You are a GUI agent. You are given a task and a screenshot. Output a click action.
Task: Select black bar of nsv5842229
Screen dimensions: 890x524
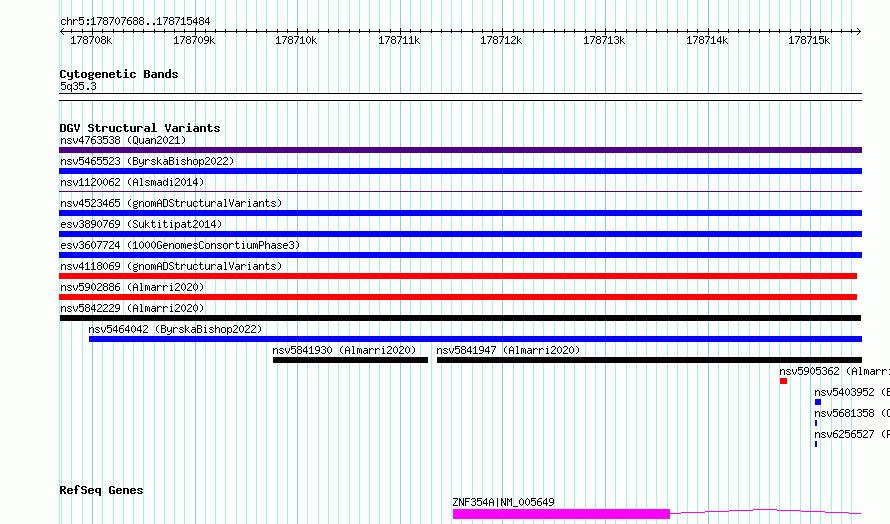pyautogui.click(x=460, y=318)
